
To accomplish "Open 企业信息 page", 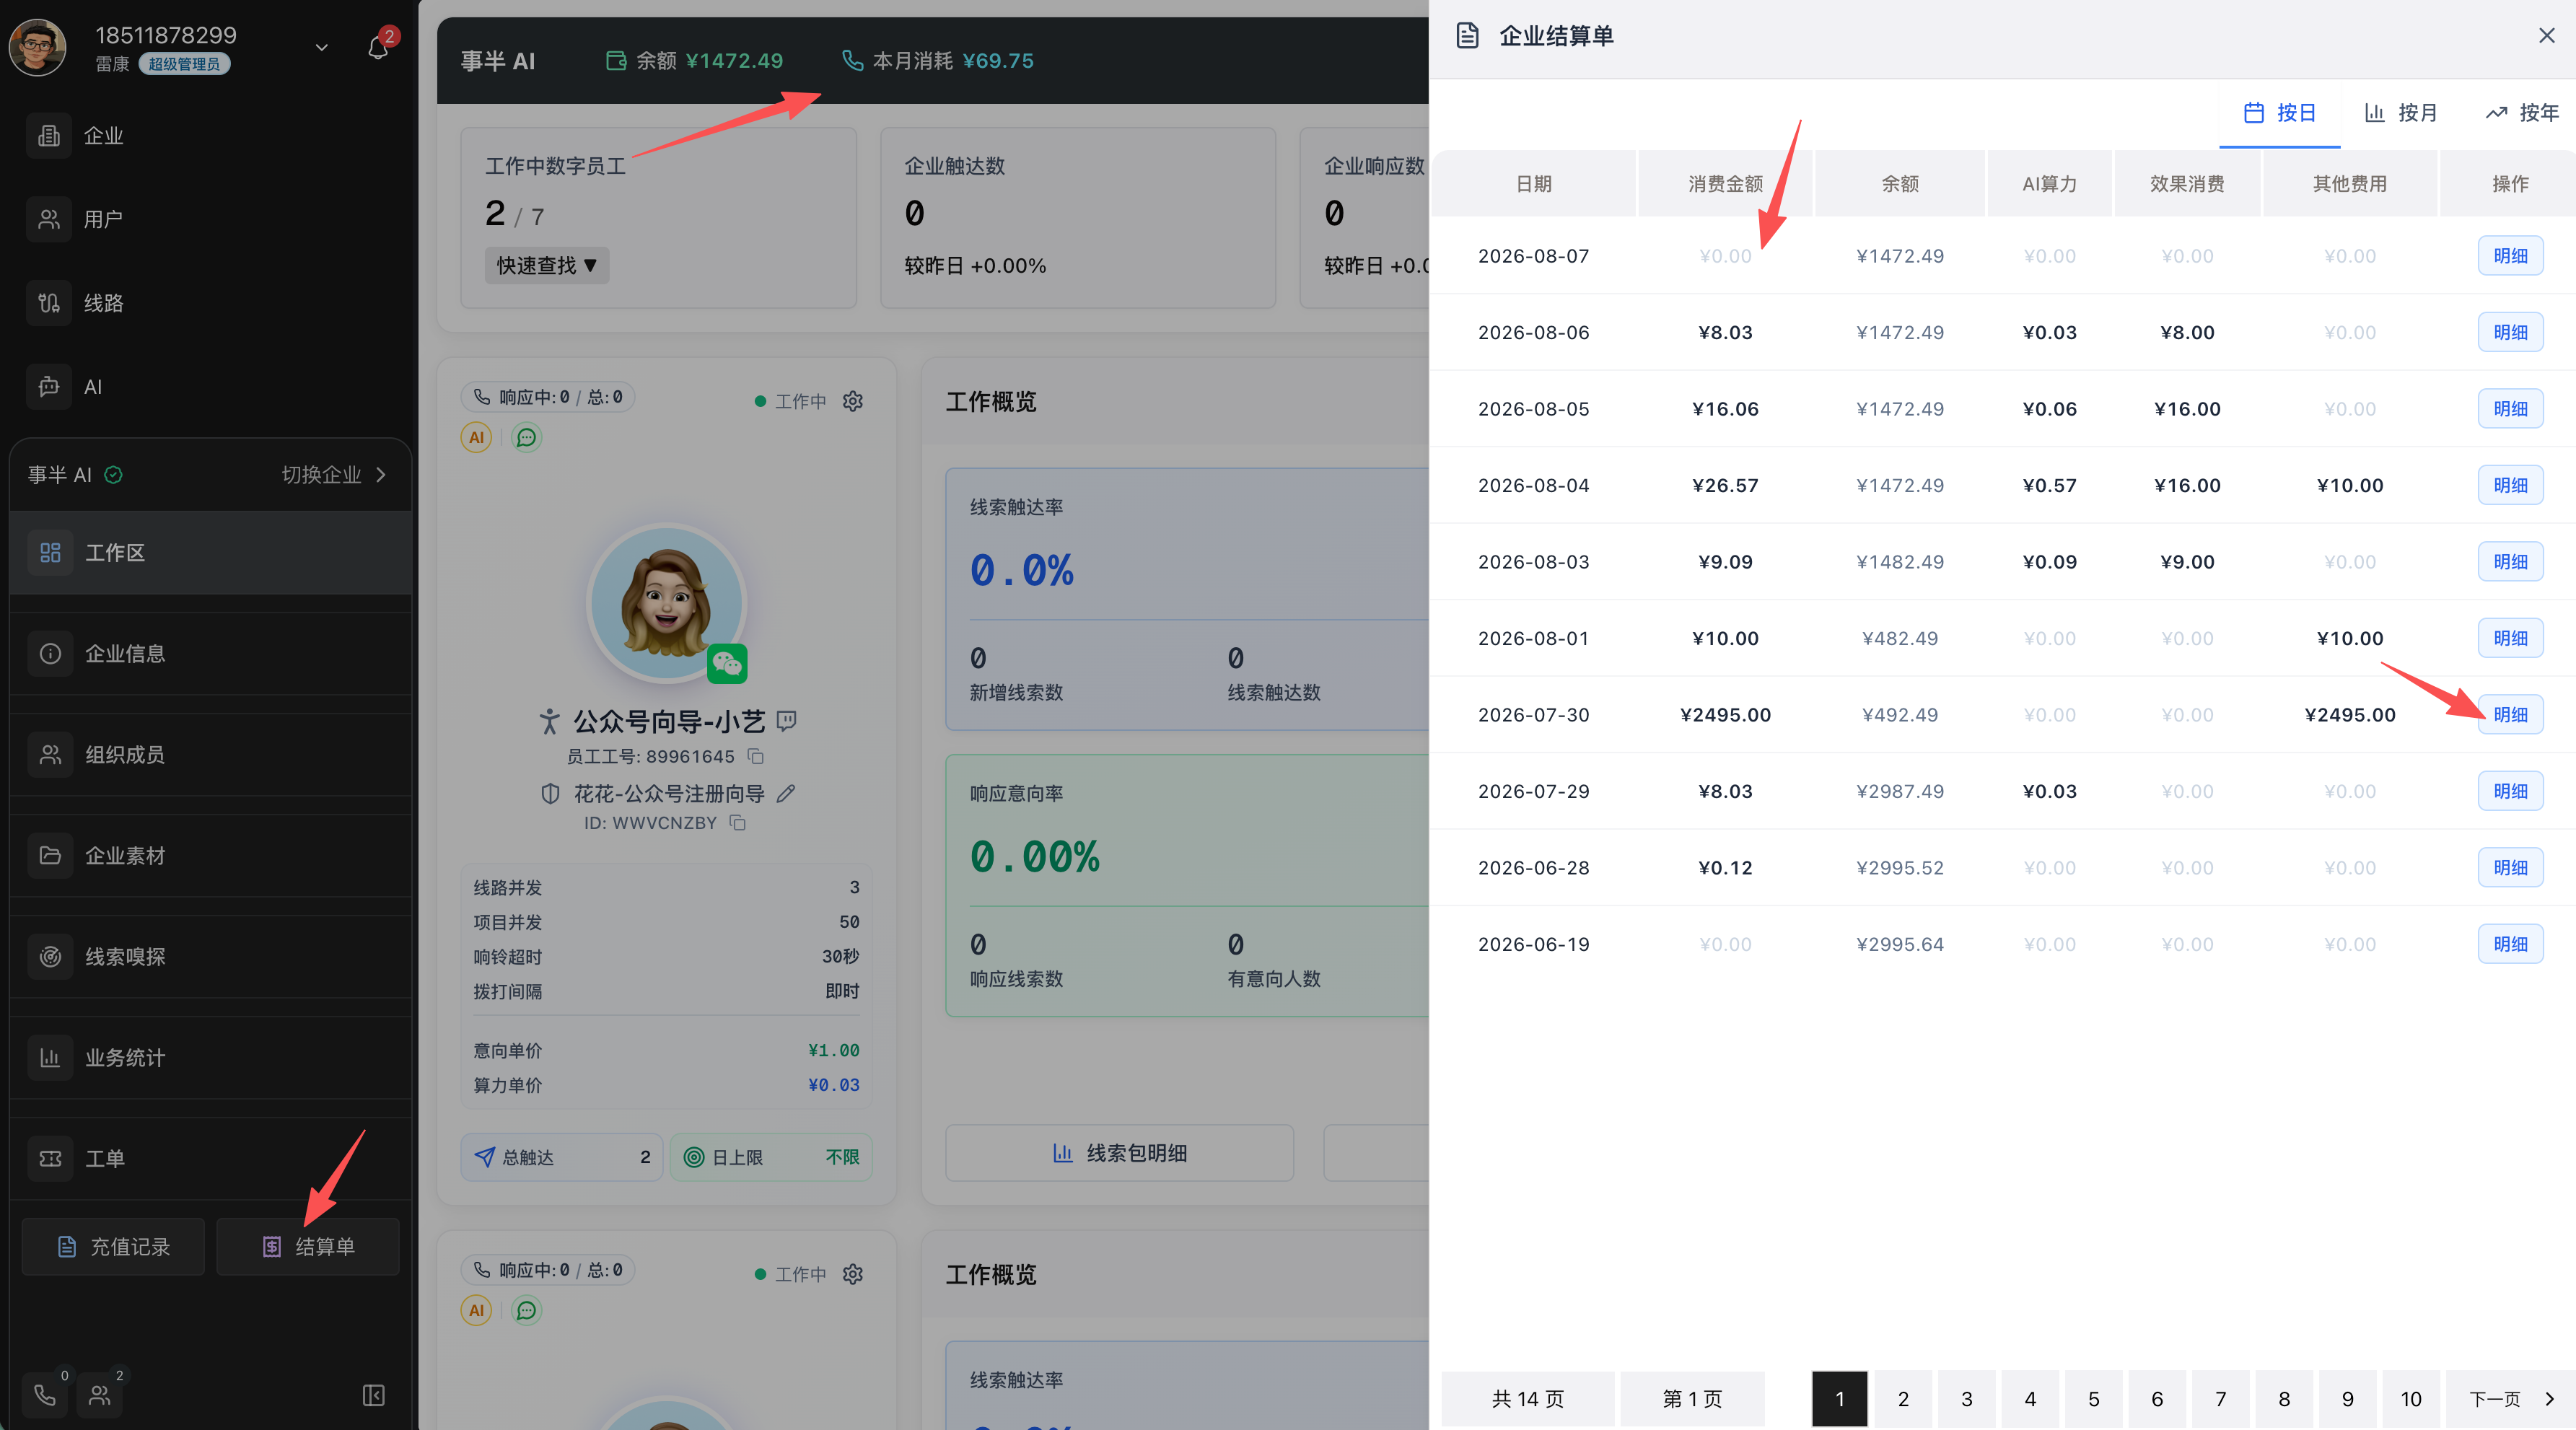I will pyautogui.click(x=210, y=654).
